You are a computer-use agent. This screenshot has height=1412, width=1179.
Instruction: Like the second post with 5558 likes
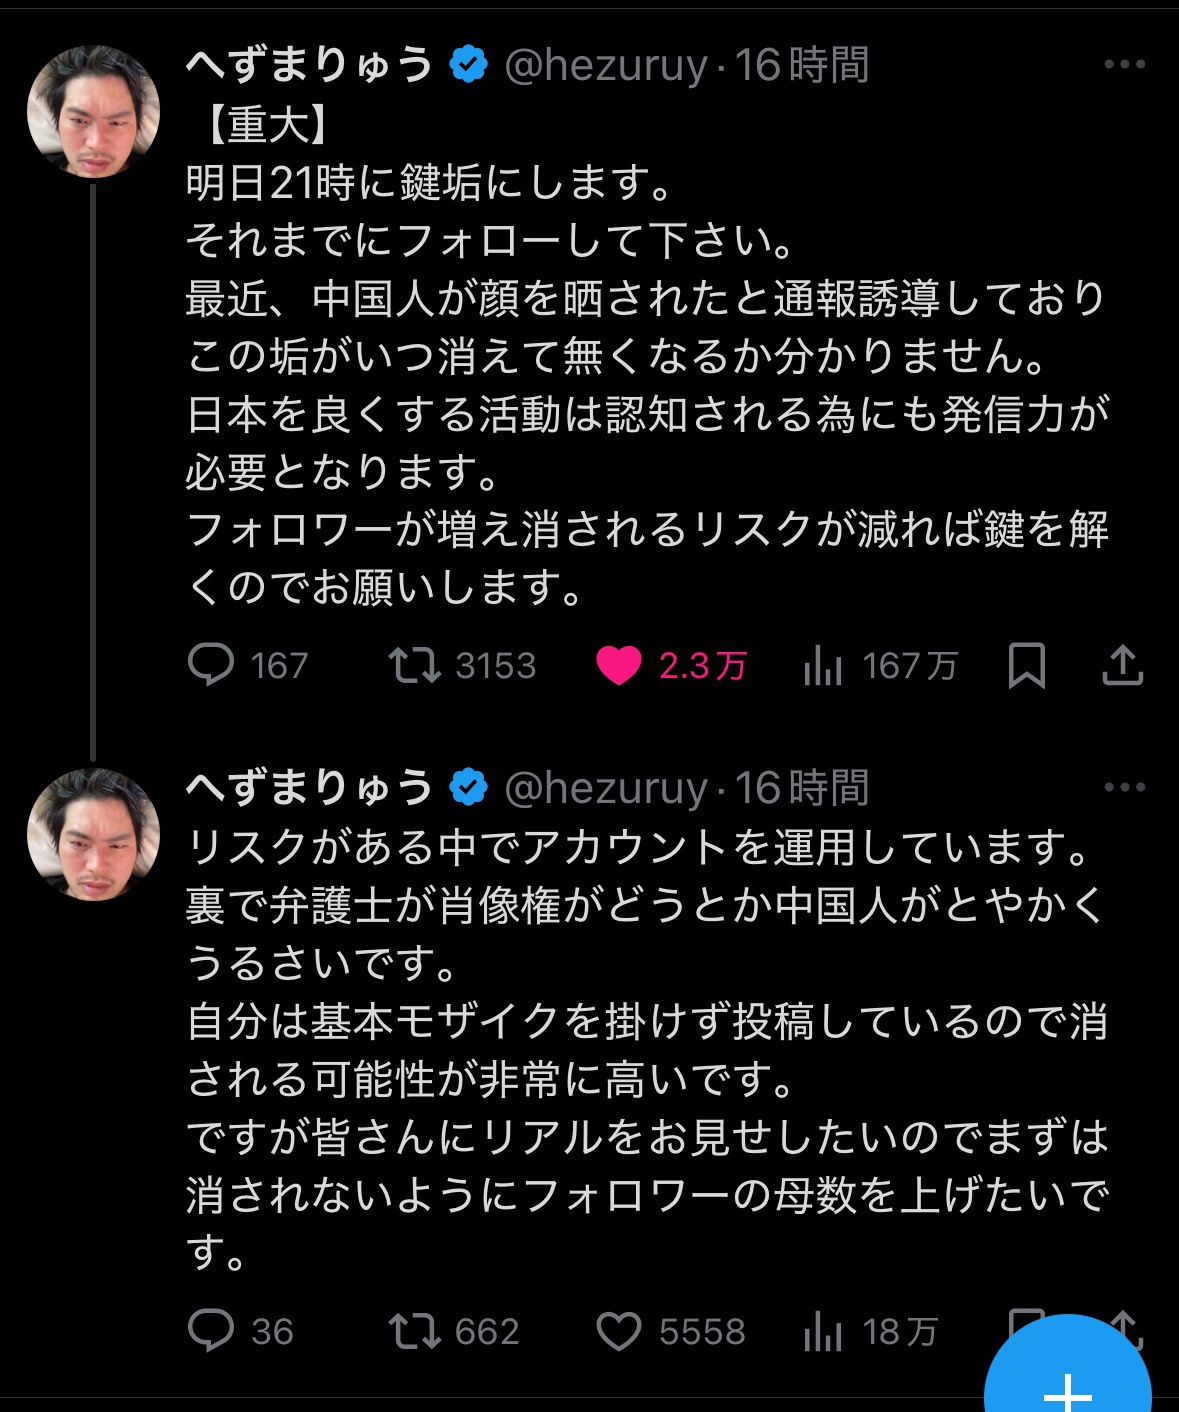618,1331
